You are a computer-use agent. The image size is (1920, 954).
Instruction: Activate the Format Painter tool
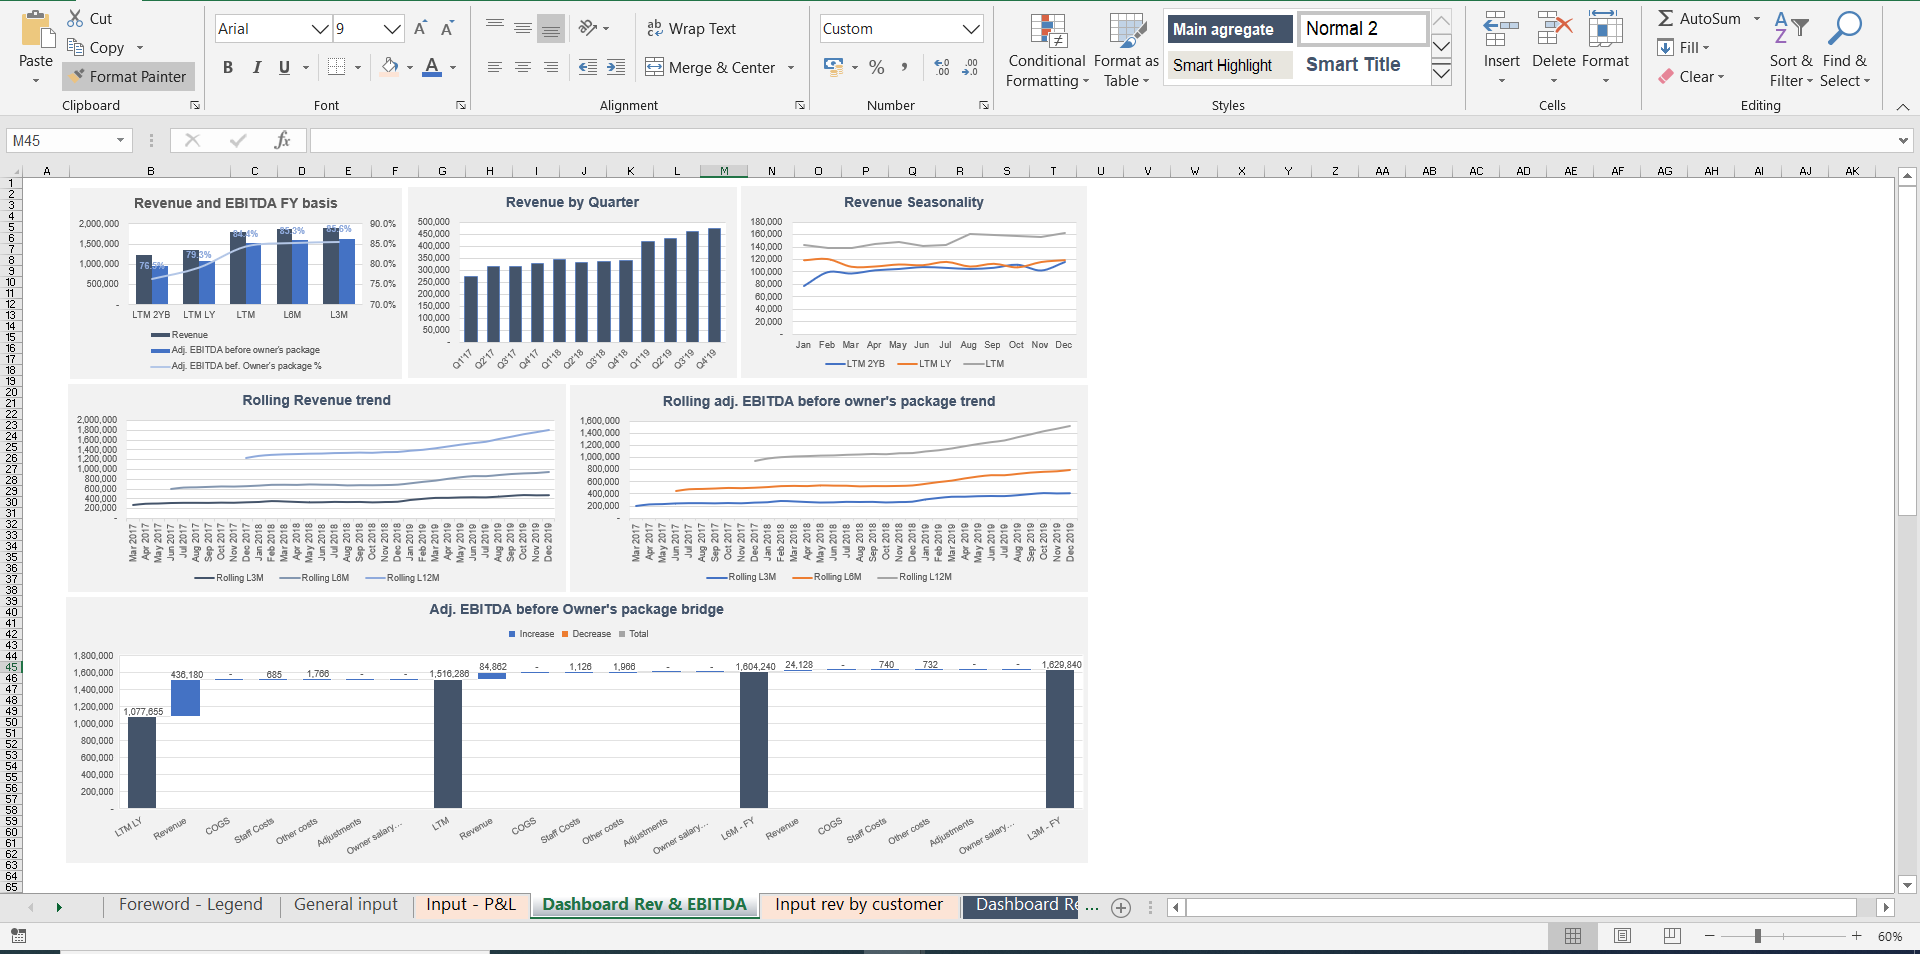pyautogui.click(x=128, y=76)
